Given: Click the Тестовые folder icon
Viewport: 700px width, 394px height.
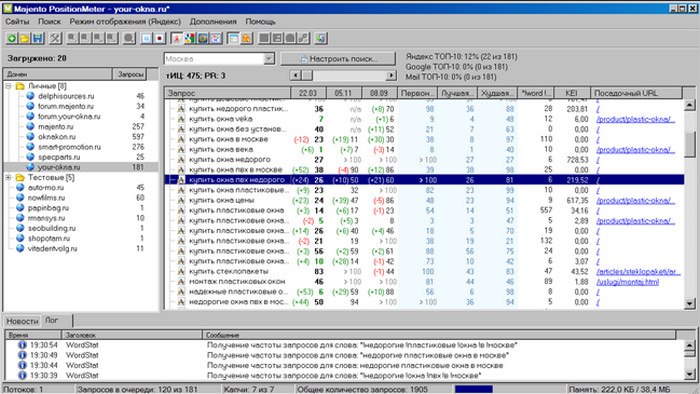Looking at the screenshot, I should (x=20, y=177).
